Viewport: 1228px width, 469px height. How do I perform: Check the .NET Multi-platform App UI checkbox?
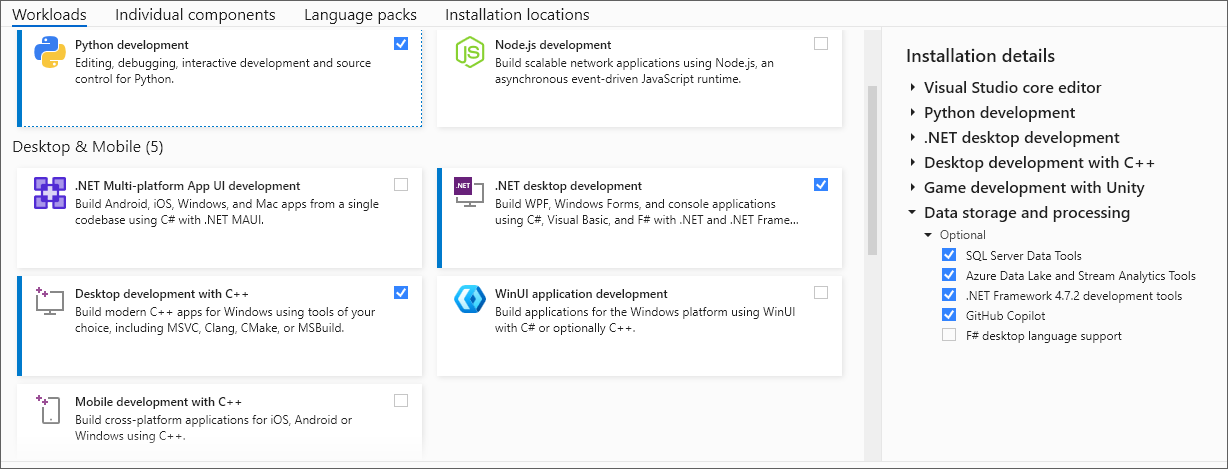[401, 185]
